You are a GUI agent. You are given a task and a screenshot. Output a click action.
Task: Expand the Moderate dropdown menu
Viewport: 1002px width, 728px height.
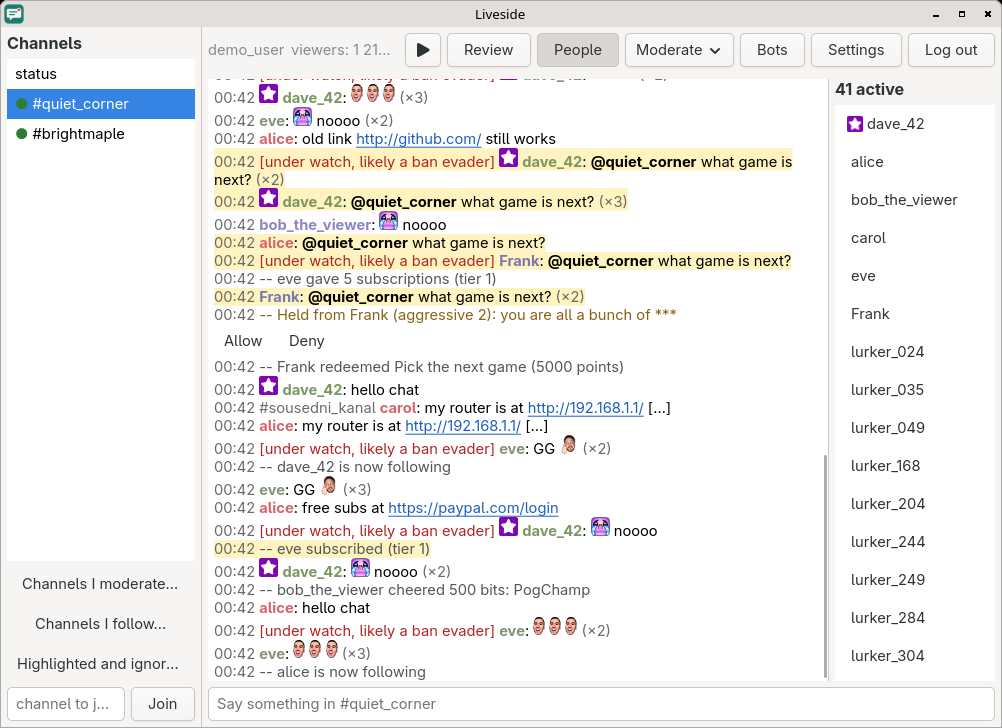click(679, 50)
